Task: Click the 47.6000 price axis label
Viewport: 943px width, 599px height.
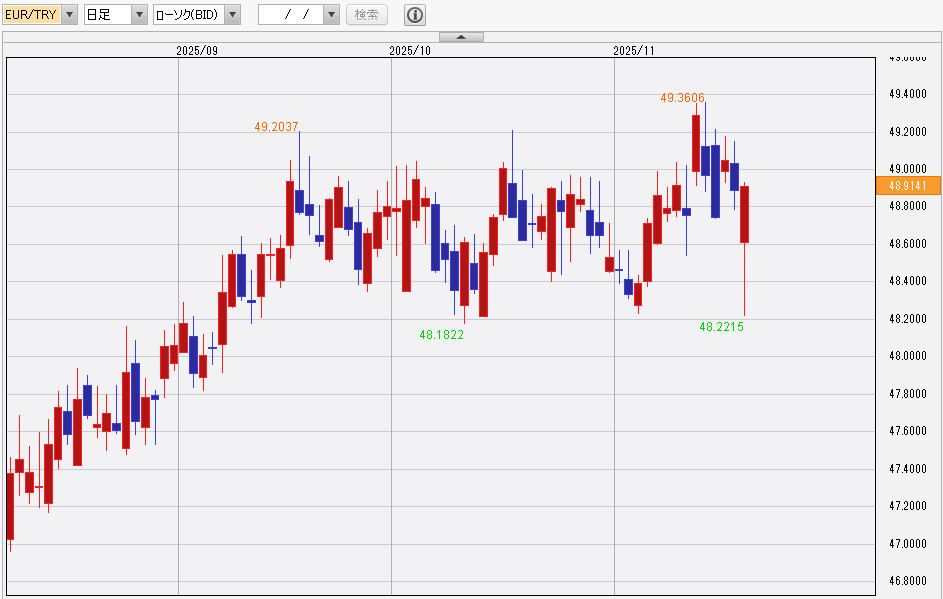Action: point(908,431)
